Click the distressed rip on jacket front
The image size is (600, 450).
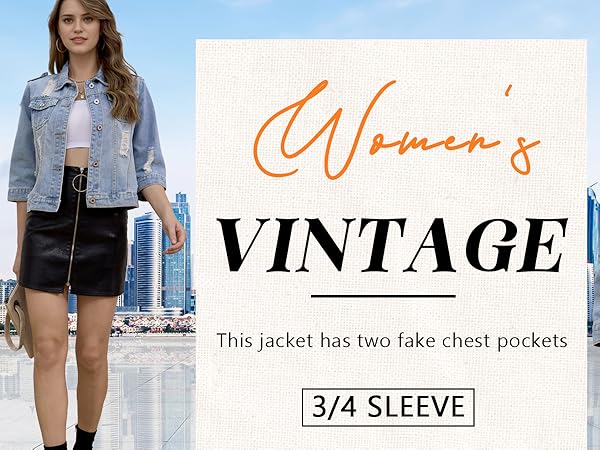[x=125, y=142]
